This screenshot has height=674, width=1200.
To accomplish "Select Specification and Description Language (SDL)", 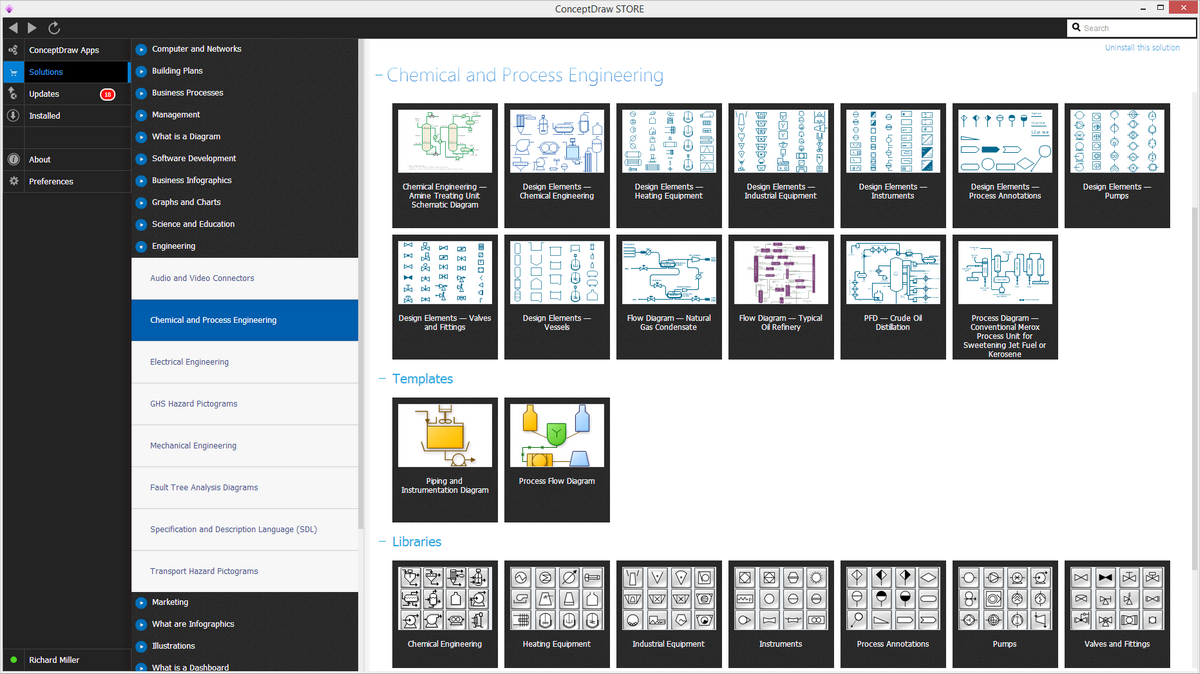I will [x=245, y=530].
